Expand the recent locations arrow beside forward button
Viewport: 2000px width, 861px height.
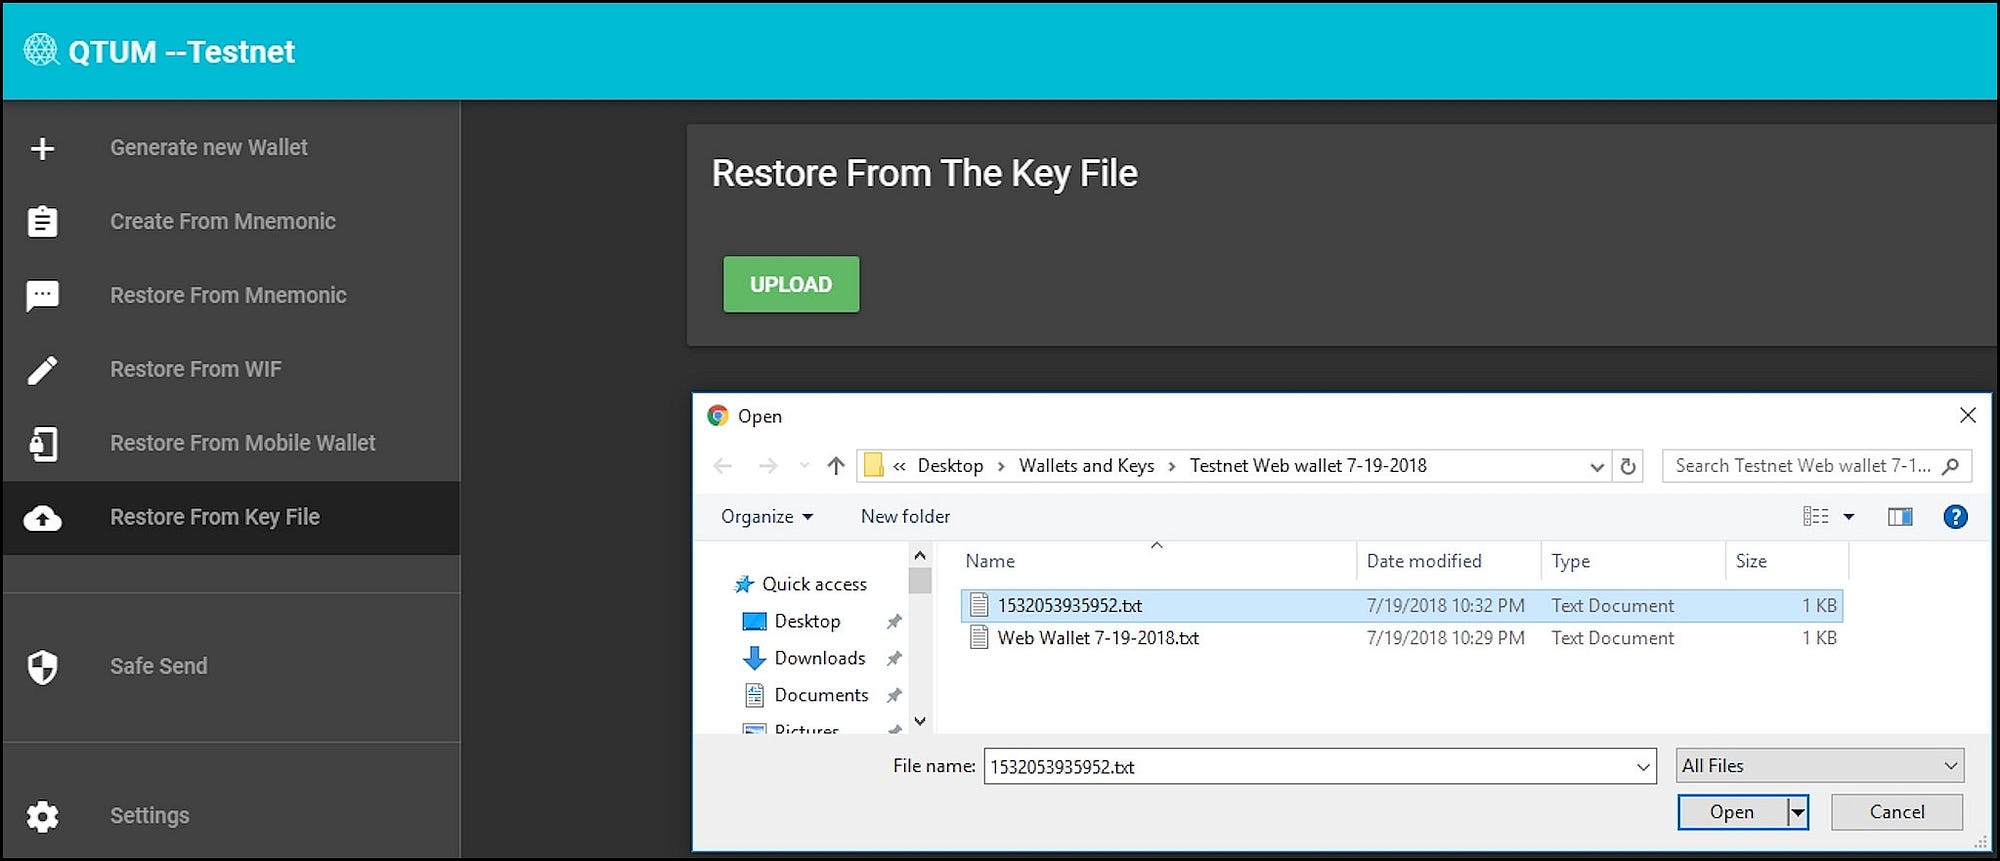[x=804, y=466]
